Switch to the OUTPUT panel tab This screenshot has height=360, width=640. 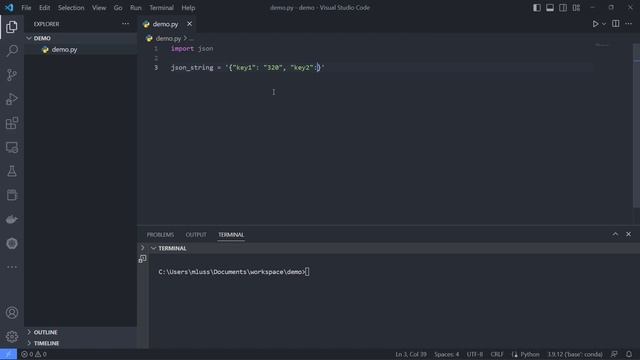click(x=196, y=235)
